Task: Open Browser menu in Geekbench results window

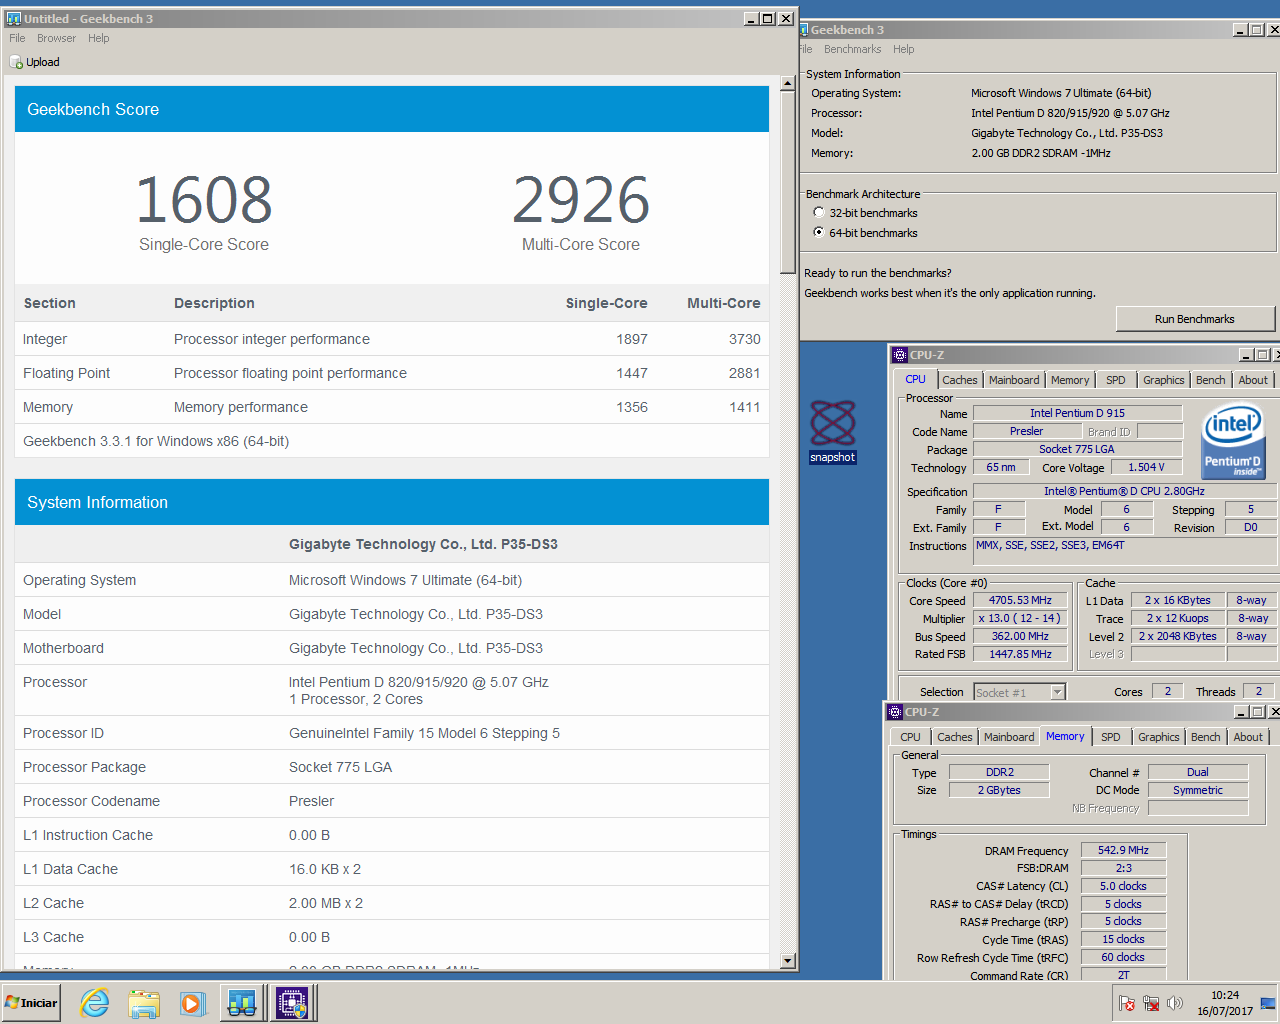Action: click(56, 38)
